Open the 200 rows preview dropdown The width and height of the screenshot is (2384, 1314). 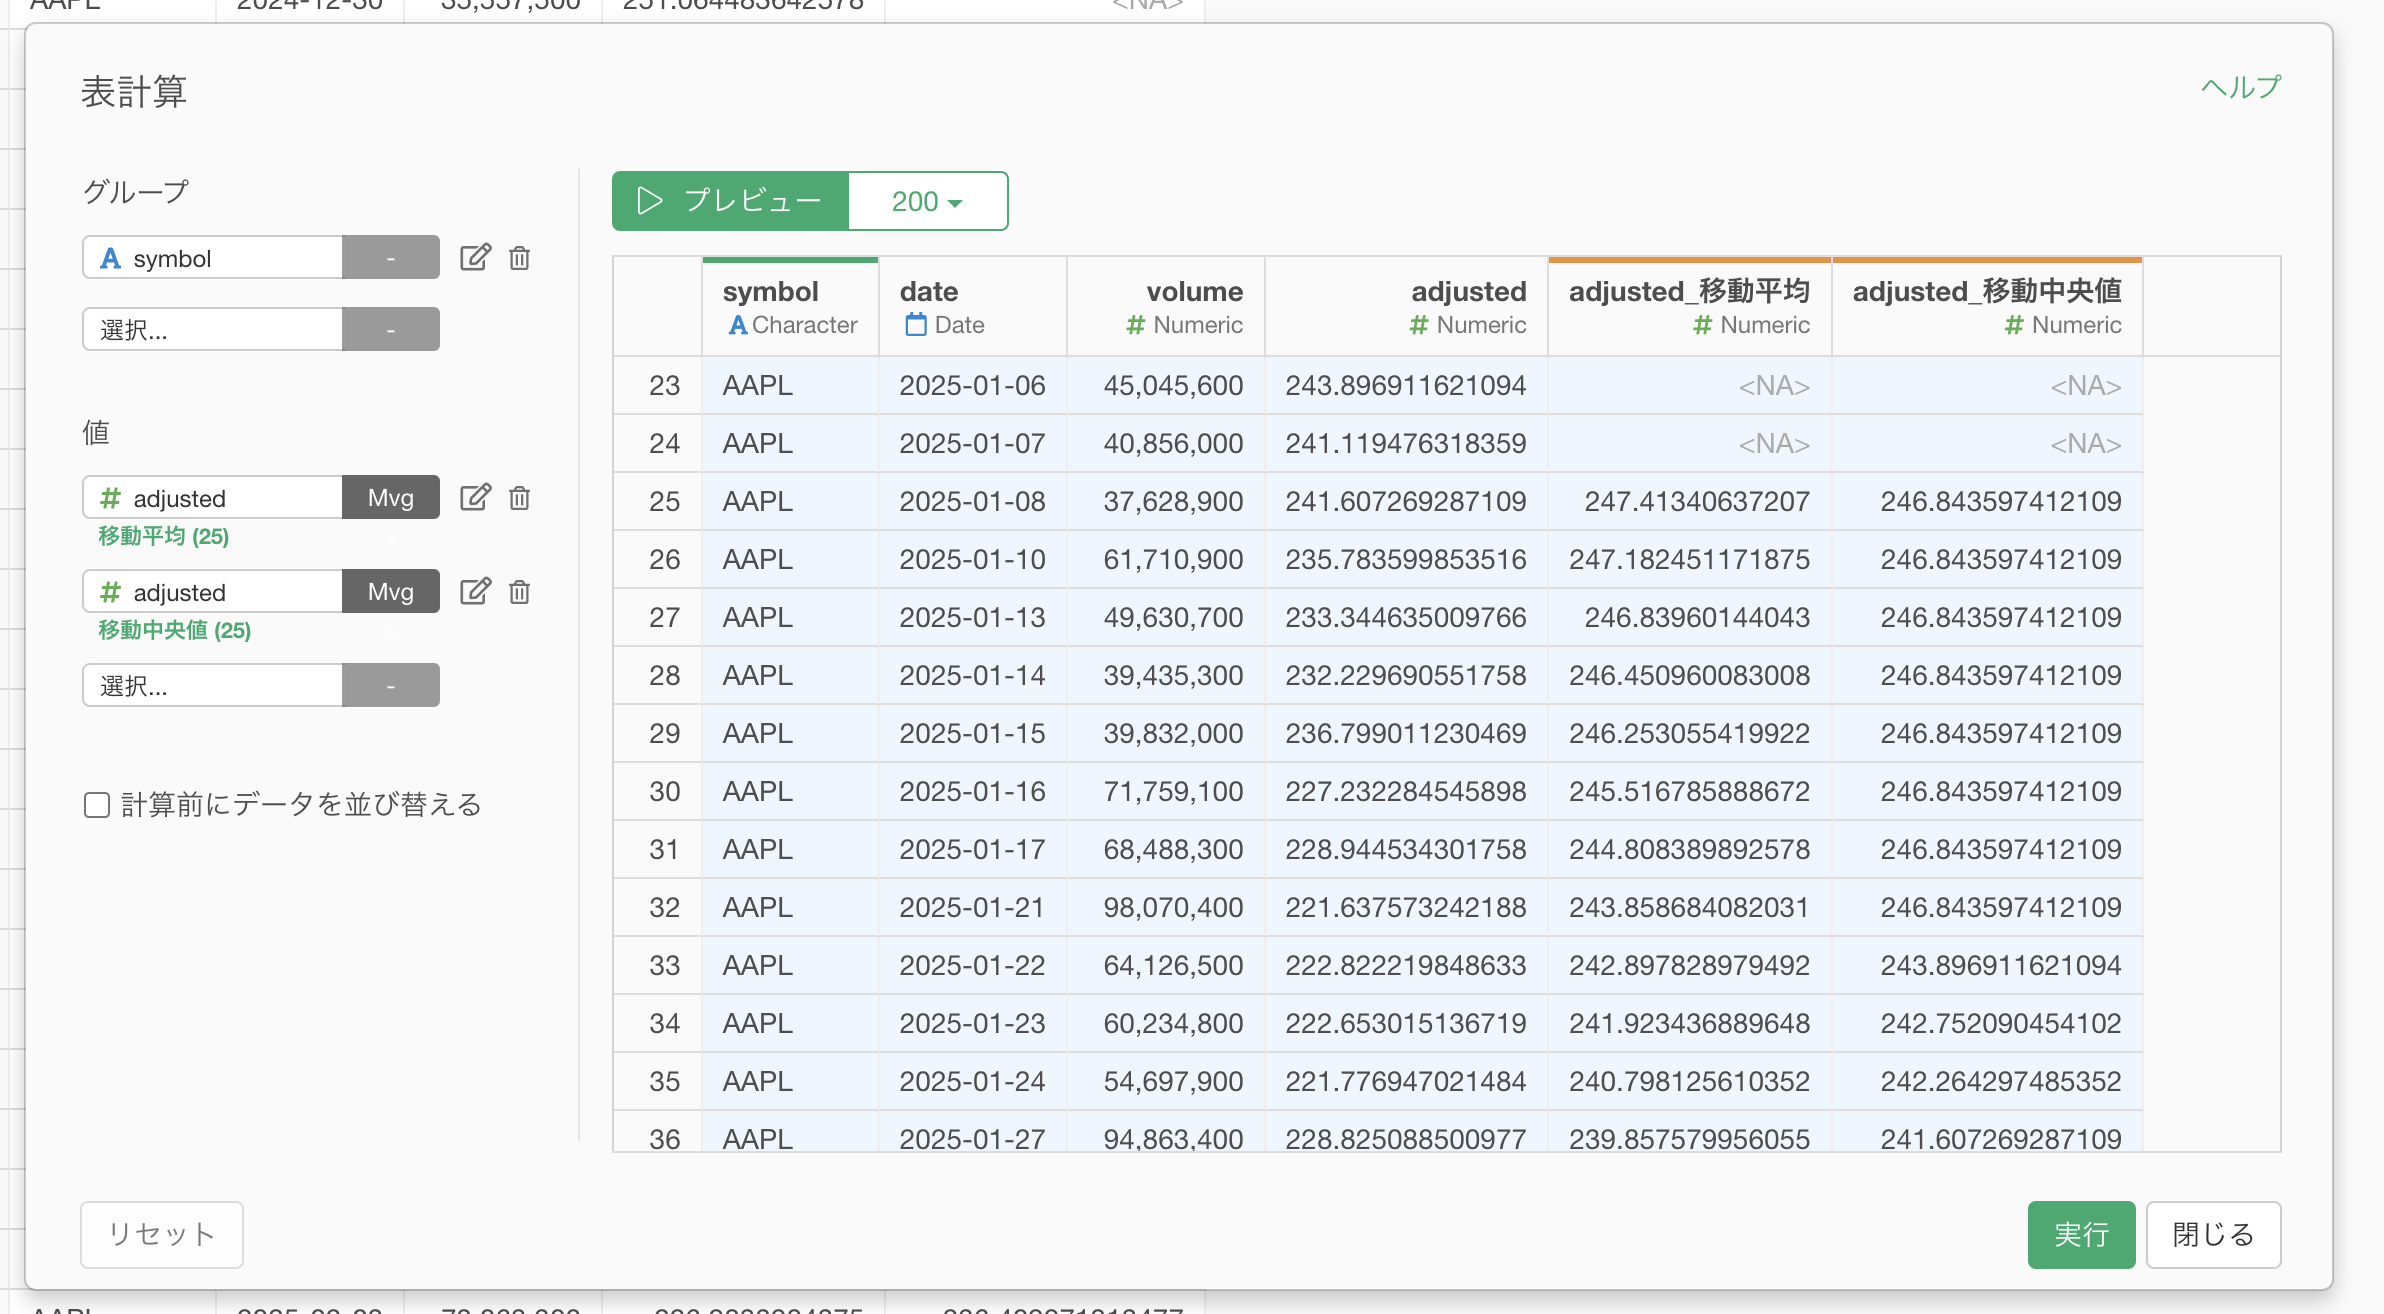(927, 201)
